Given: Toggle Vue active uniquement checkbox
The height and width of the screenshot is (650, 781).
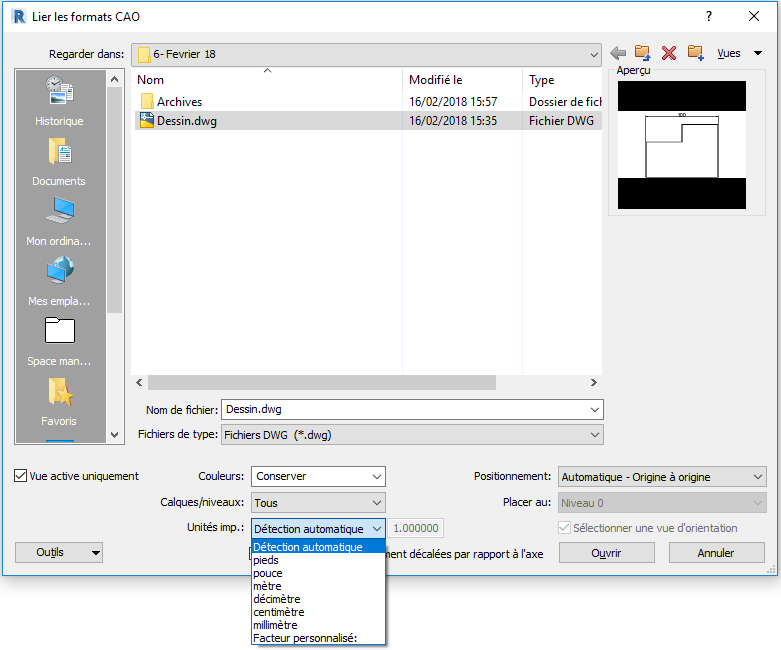Looking at the screenshot, I should pos(20,476).
